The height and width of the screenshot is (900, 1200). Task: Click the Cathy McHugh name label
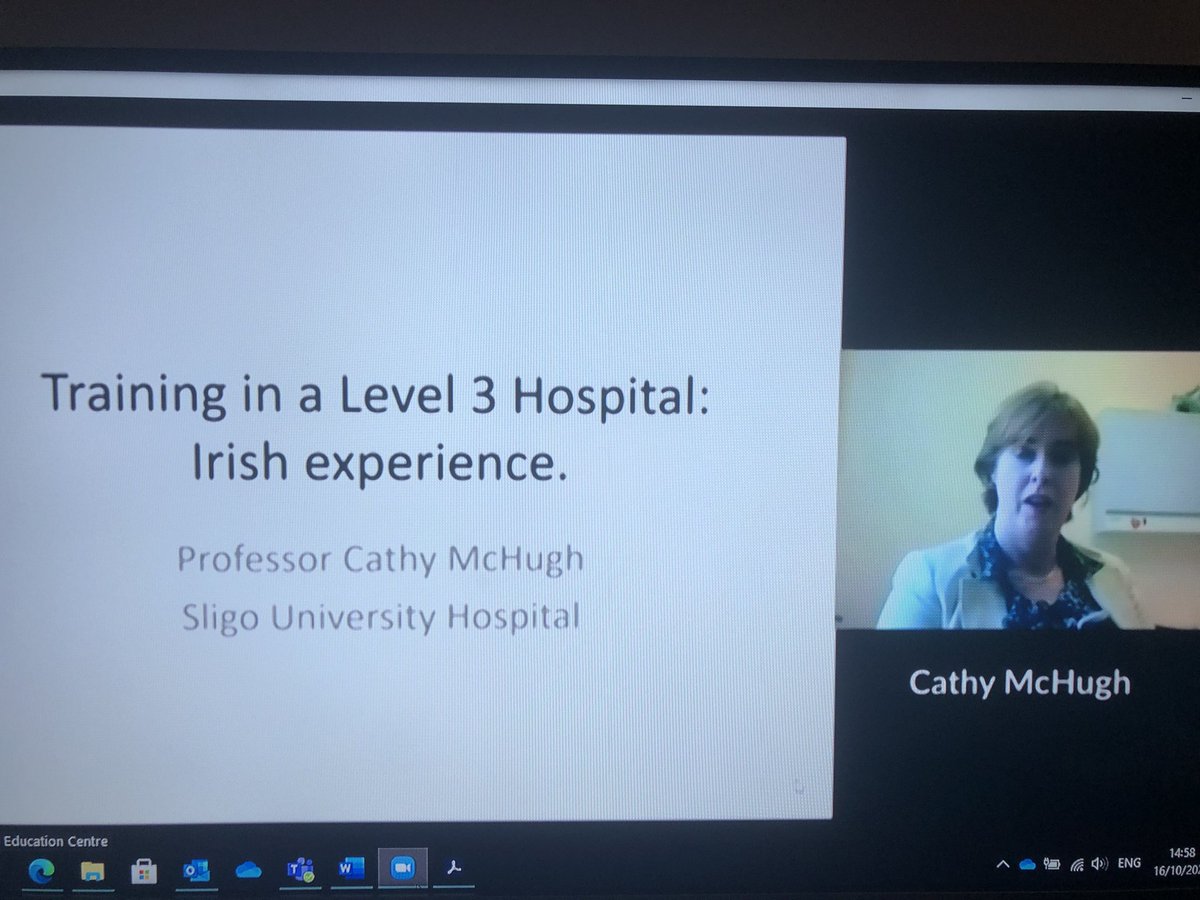tap(1019, 683)
